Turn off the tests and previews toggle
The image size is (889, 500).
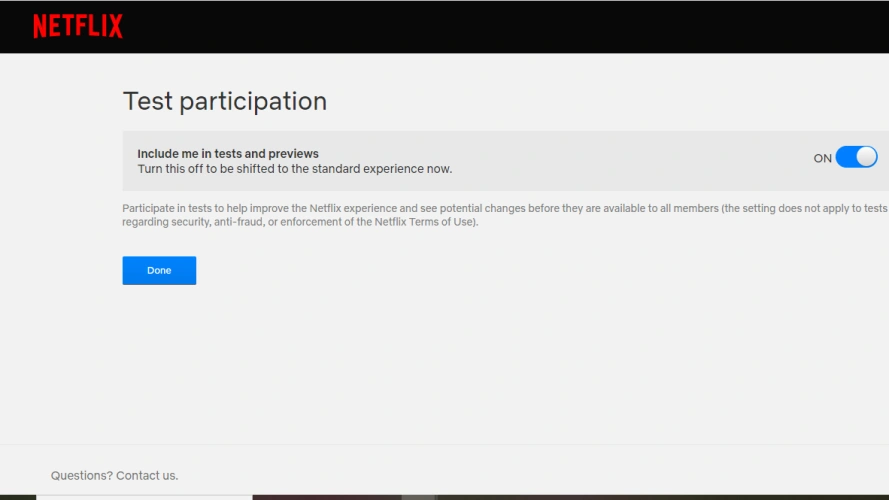tap(856, 157)
